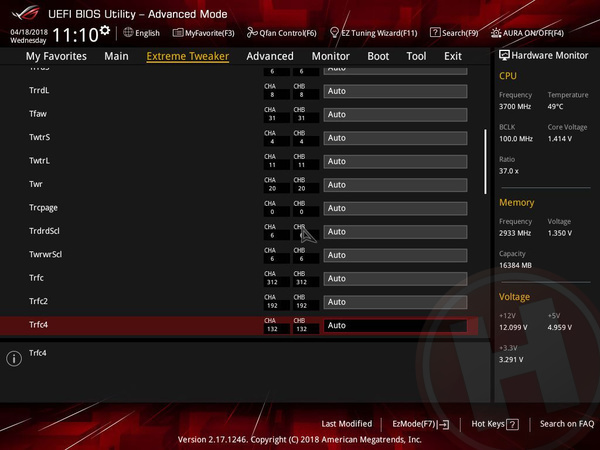Click the Capacity 16384 MB value
Viewport: 600px width, 450px height.
(515, 265)
